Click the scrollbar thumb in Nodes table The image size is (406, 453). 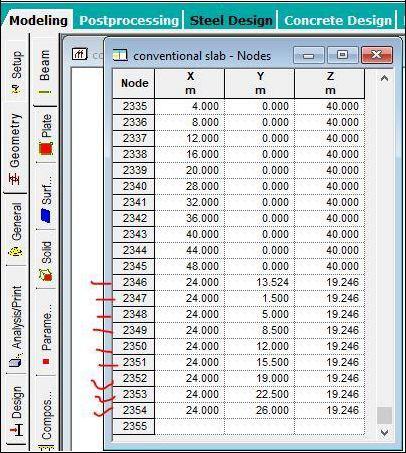point(384,415)
